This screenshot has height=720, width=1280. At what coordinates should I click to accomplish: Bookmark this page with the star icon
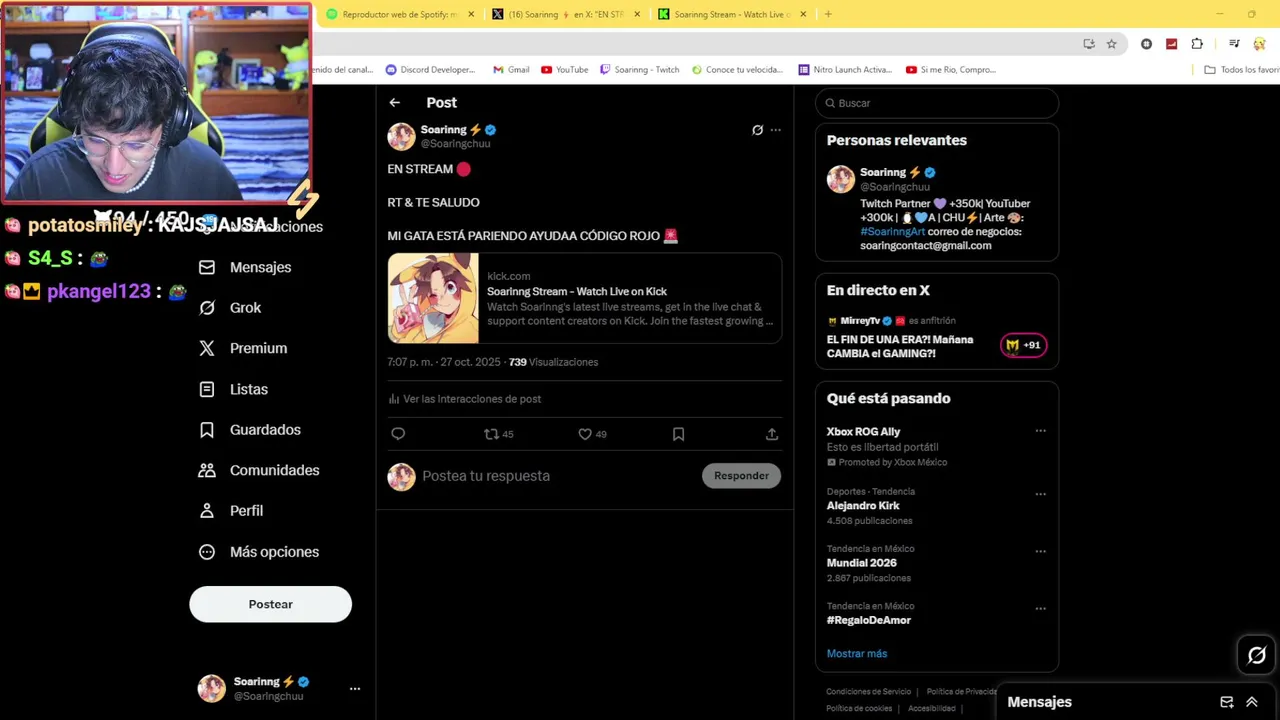click(1111, 44)
